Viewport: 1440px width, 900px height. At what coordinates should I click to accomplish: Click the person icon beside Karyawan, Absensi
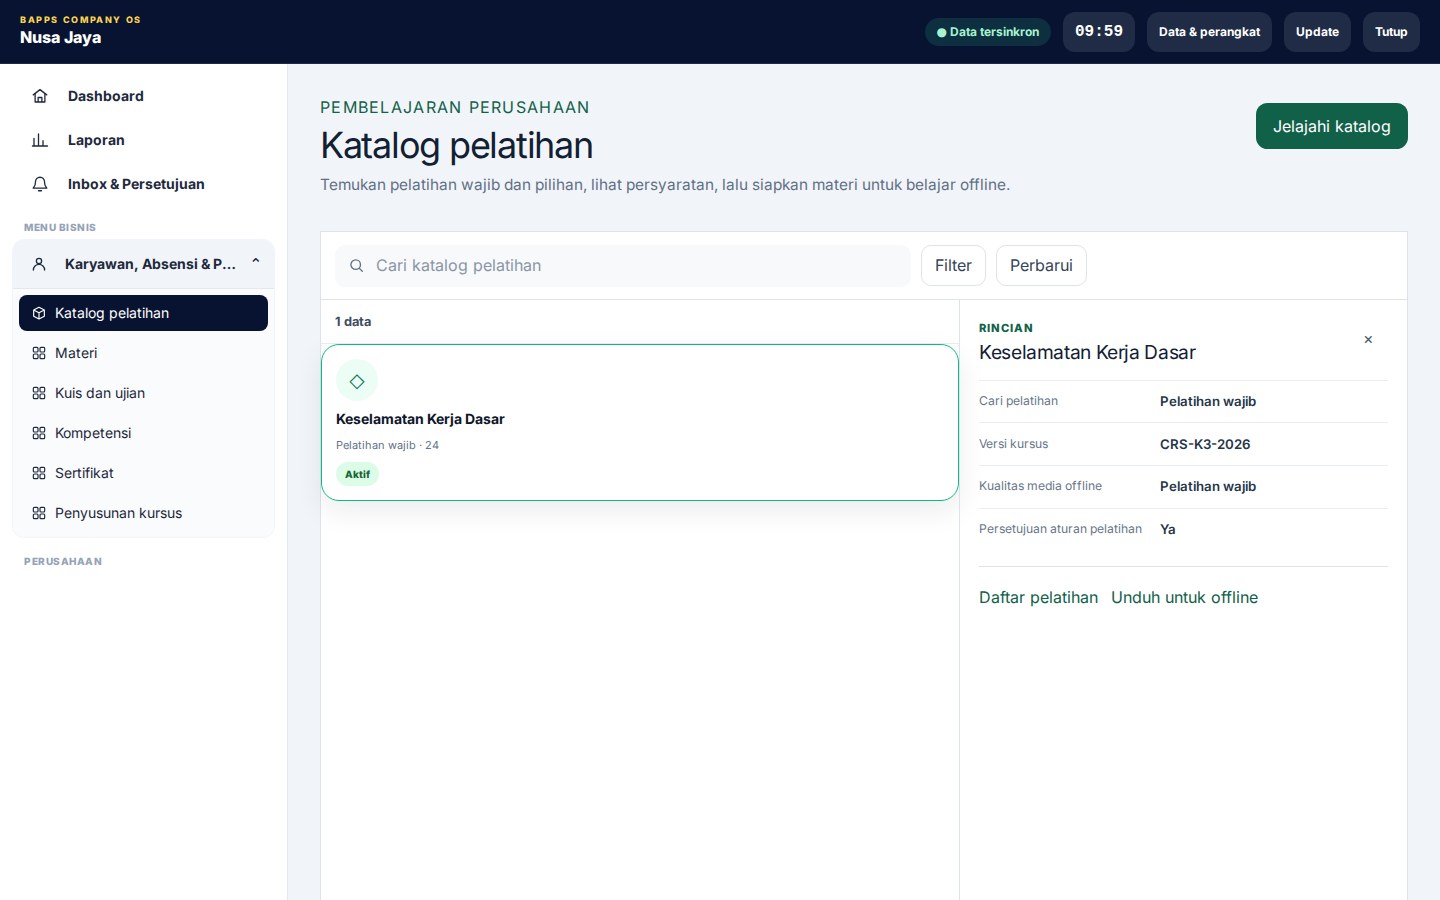39,264
